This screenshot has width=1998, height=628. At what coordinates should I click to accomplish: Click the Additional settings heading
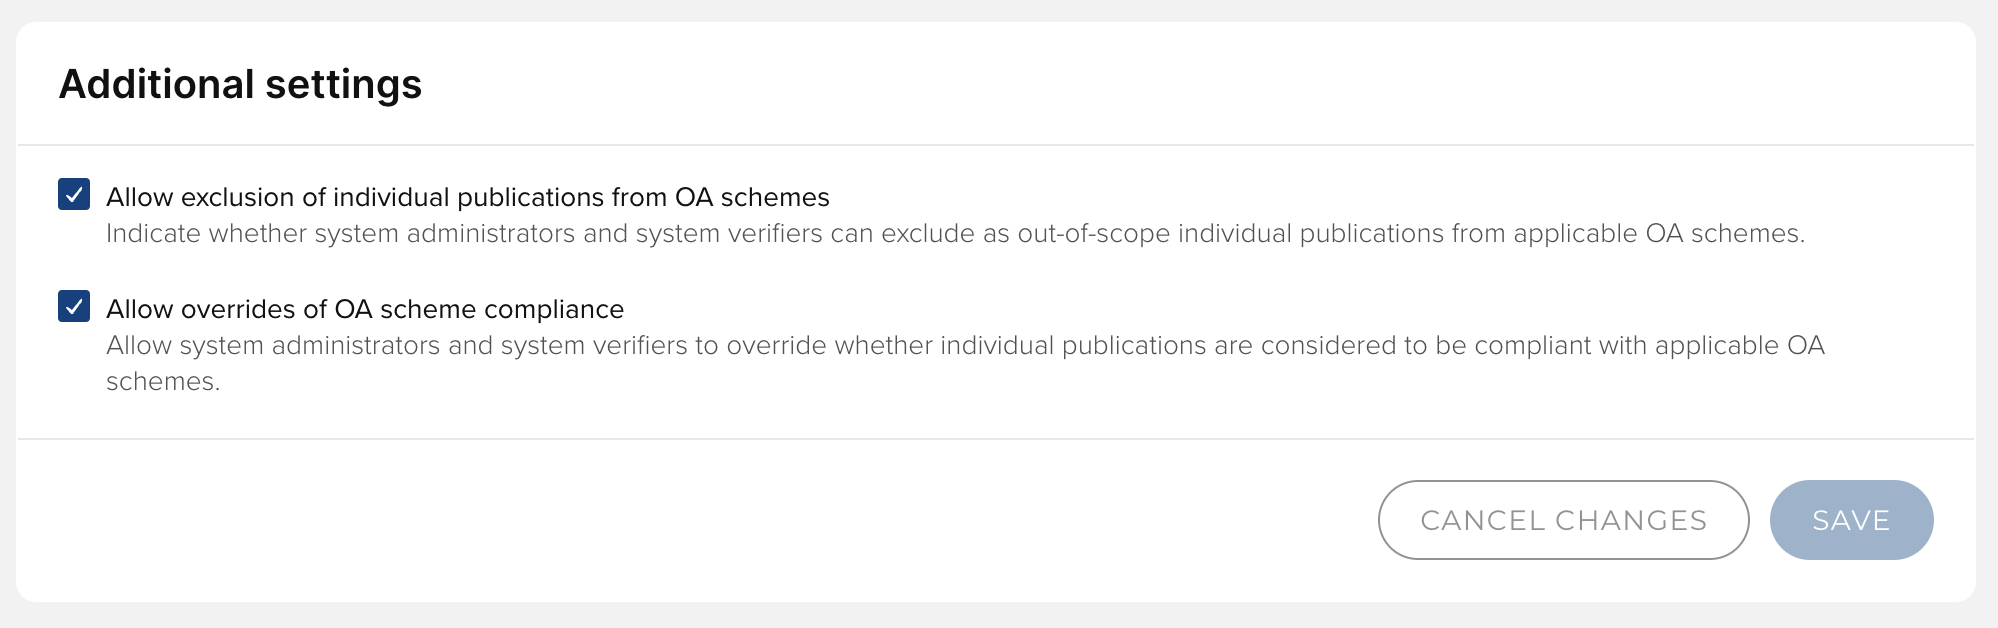(x=240, y=84)
